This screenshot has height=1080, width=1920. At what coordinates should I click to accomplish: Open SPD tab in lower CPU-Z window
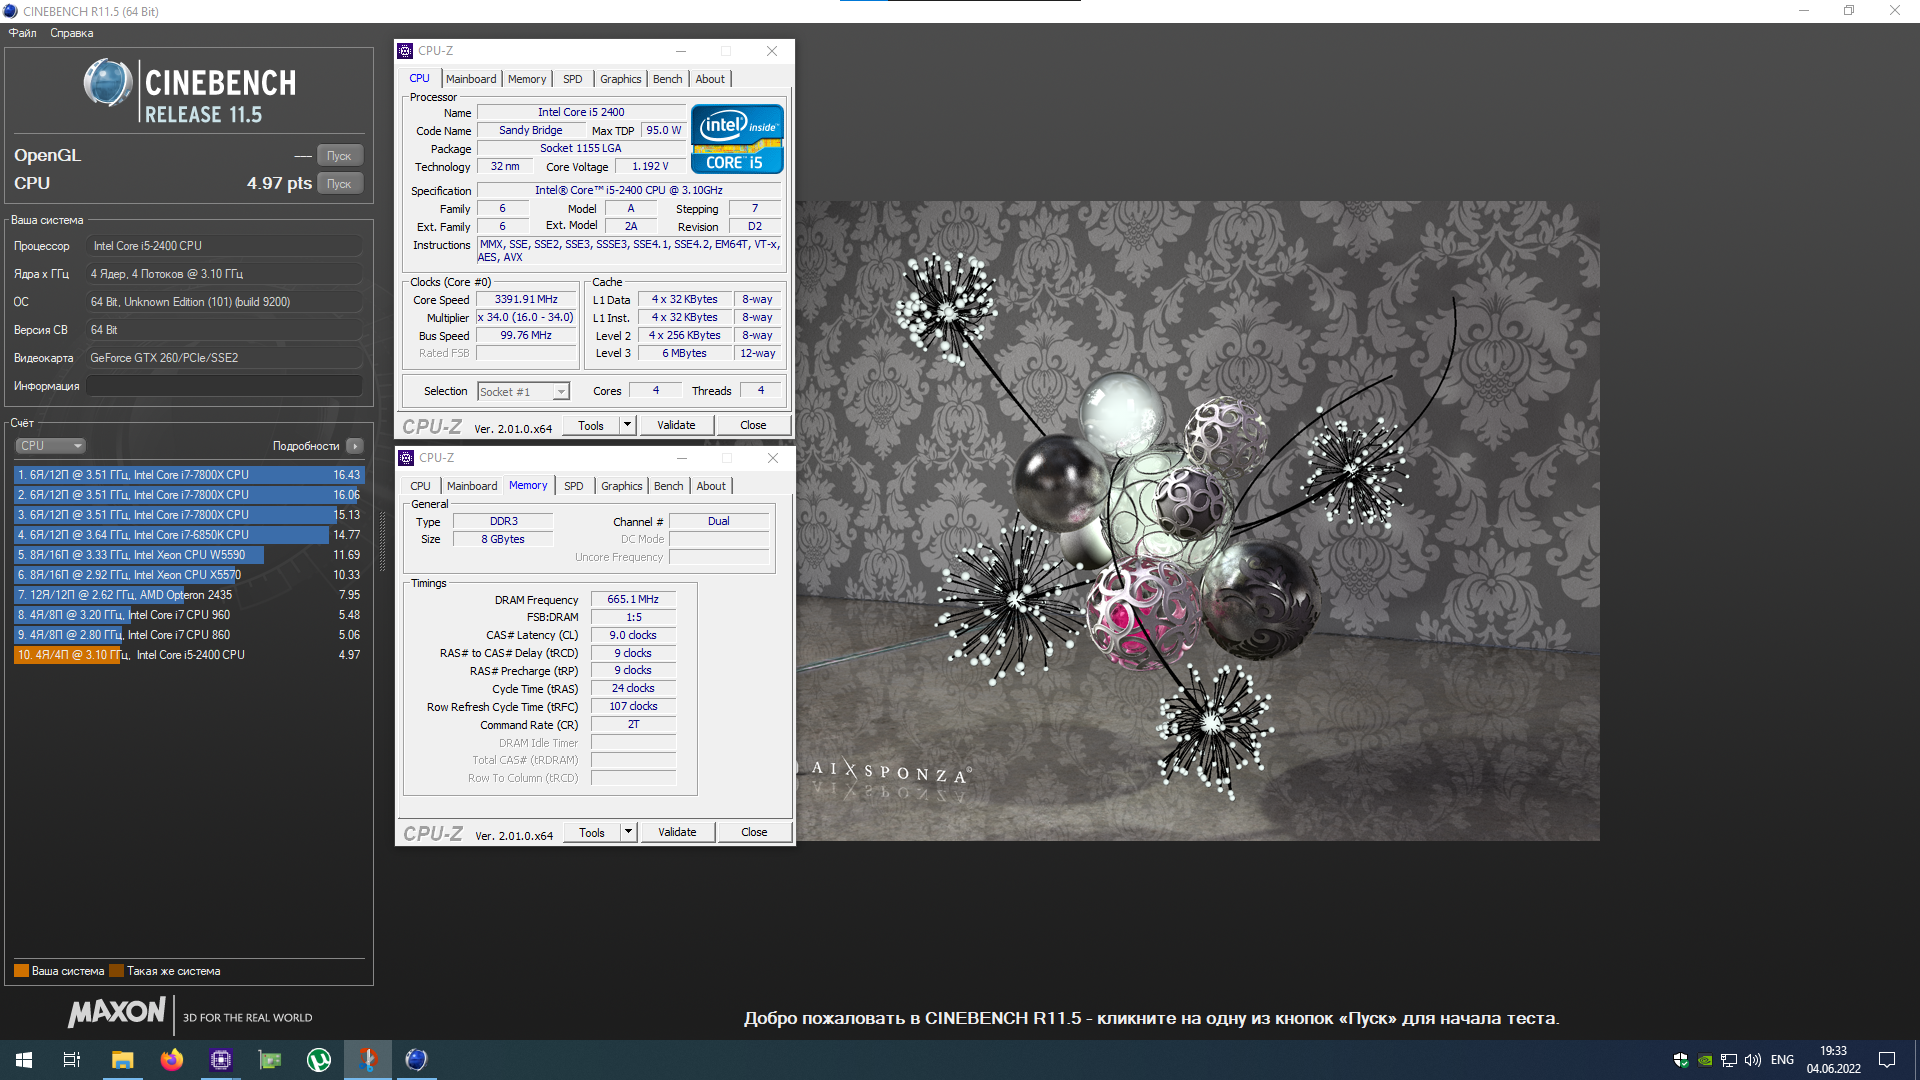tap(574, 486)
